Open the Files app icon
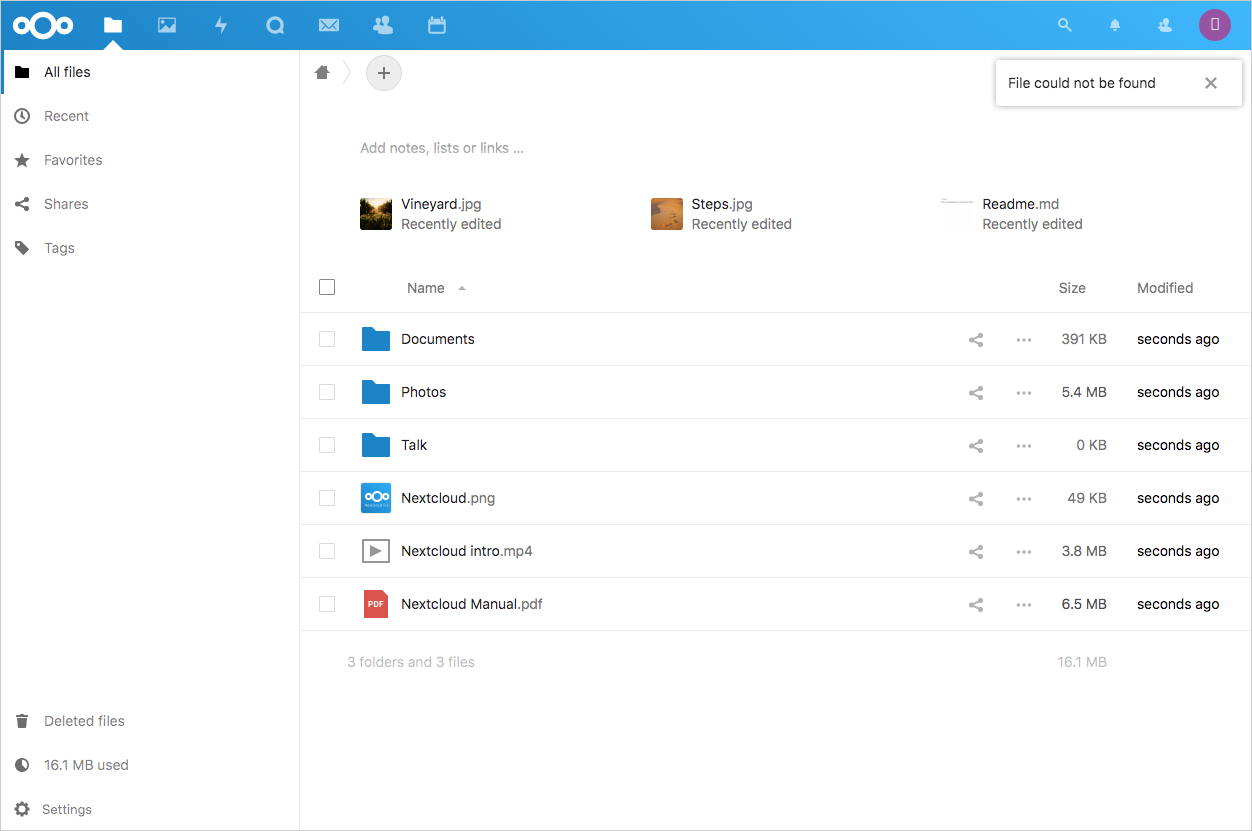The width and height of the screenshot is (1252, 831). coord(113,25)
